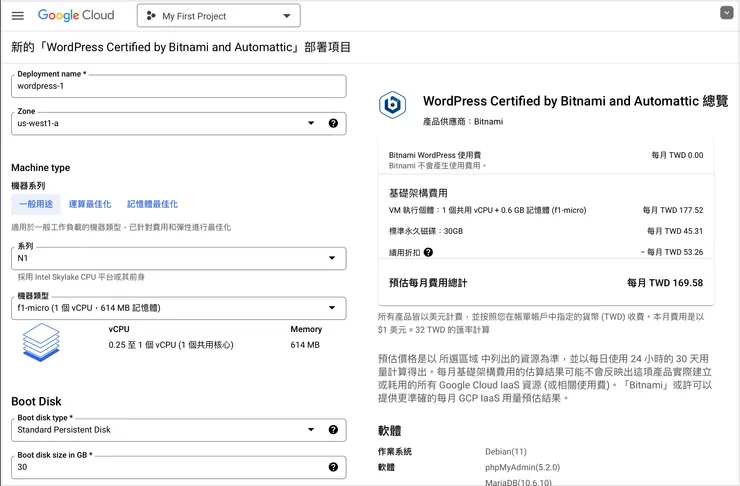Open the 系列 N1 series dropdown
The image size is (740, 486).
click(x=178, y=259)
